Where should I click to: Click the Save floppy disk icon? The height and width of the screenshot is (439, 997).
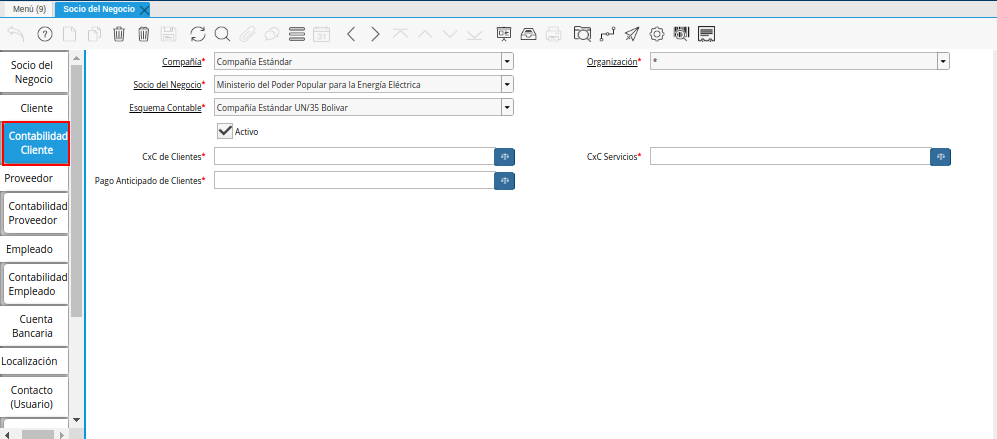pos(168,34)
